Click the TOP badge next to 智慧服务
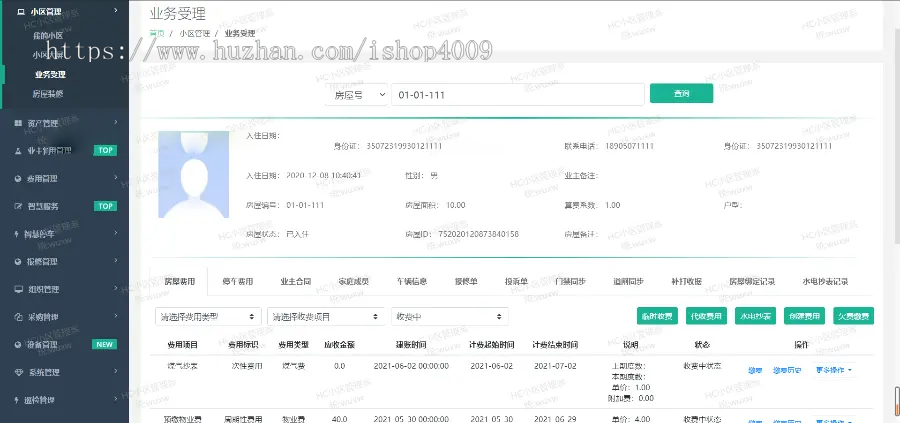Viewport: 900px width, 423px height. (105, 206)
